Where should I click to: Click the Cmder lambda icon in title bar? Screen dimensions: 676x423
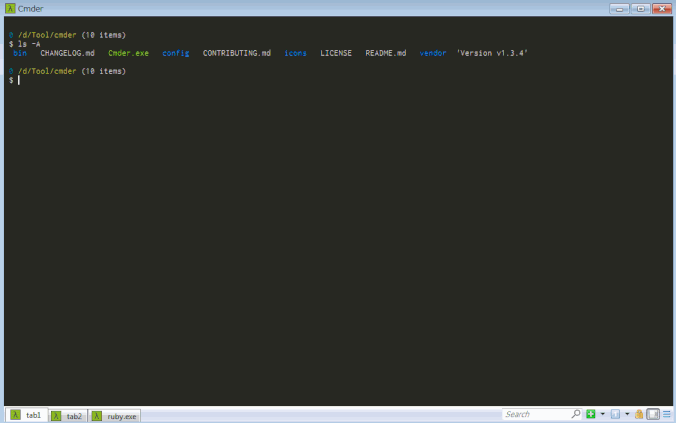pyautogui.click(x=10, y=8)
